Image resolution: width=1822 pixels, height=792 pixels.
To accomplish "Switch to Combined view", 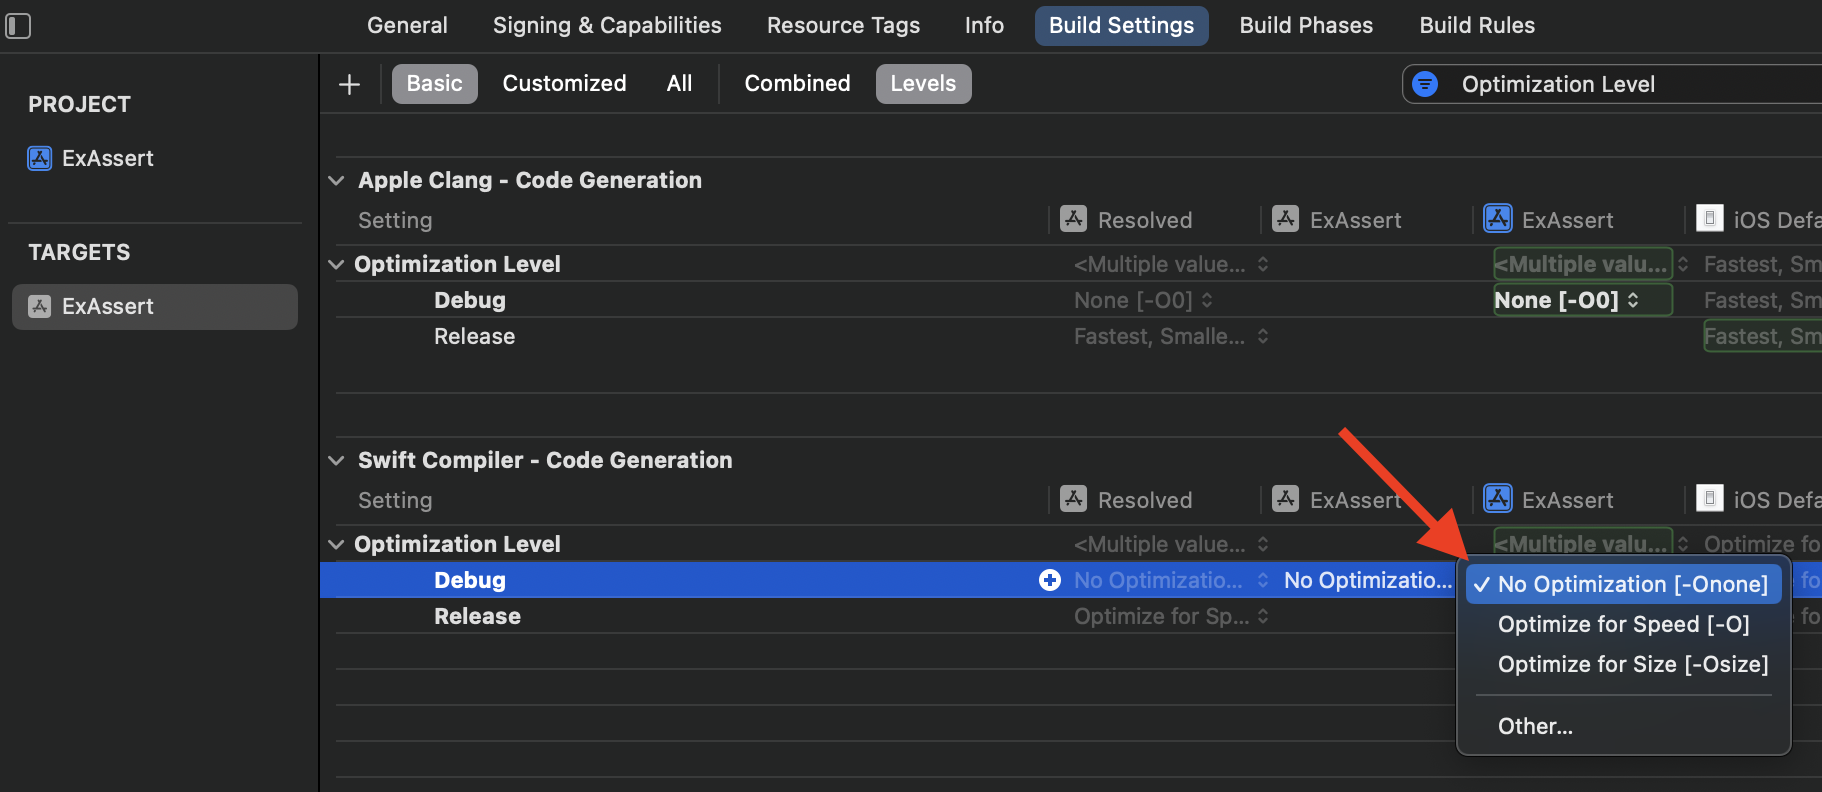I will tap(797, 84).
